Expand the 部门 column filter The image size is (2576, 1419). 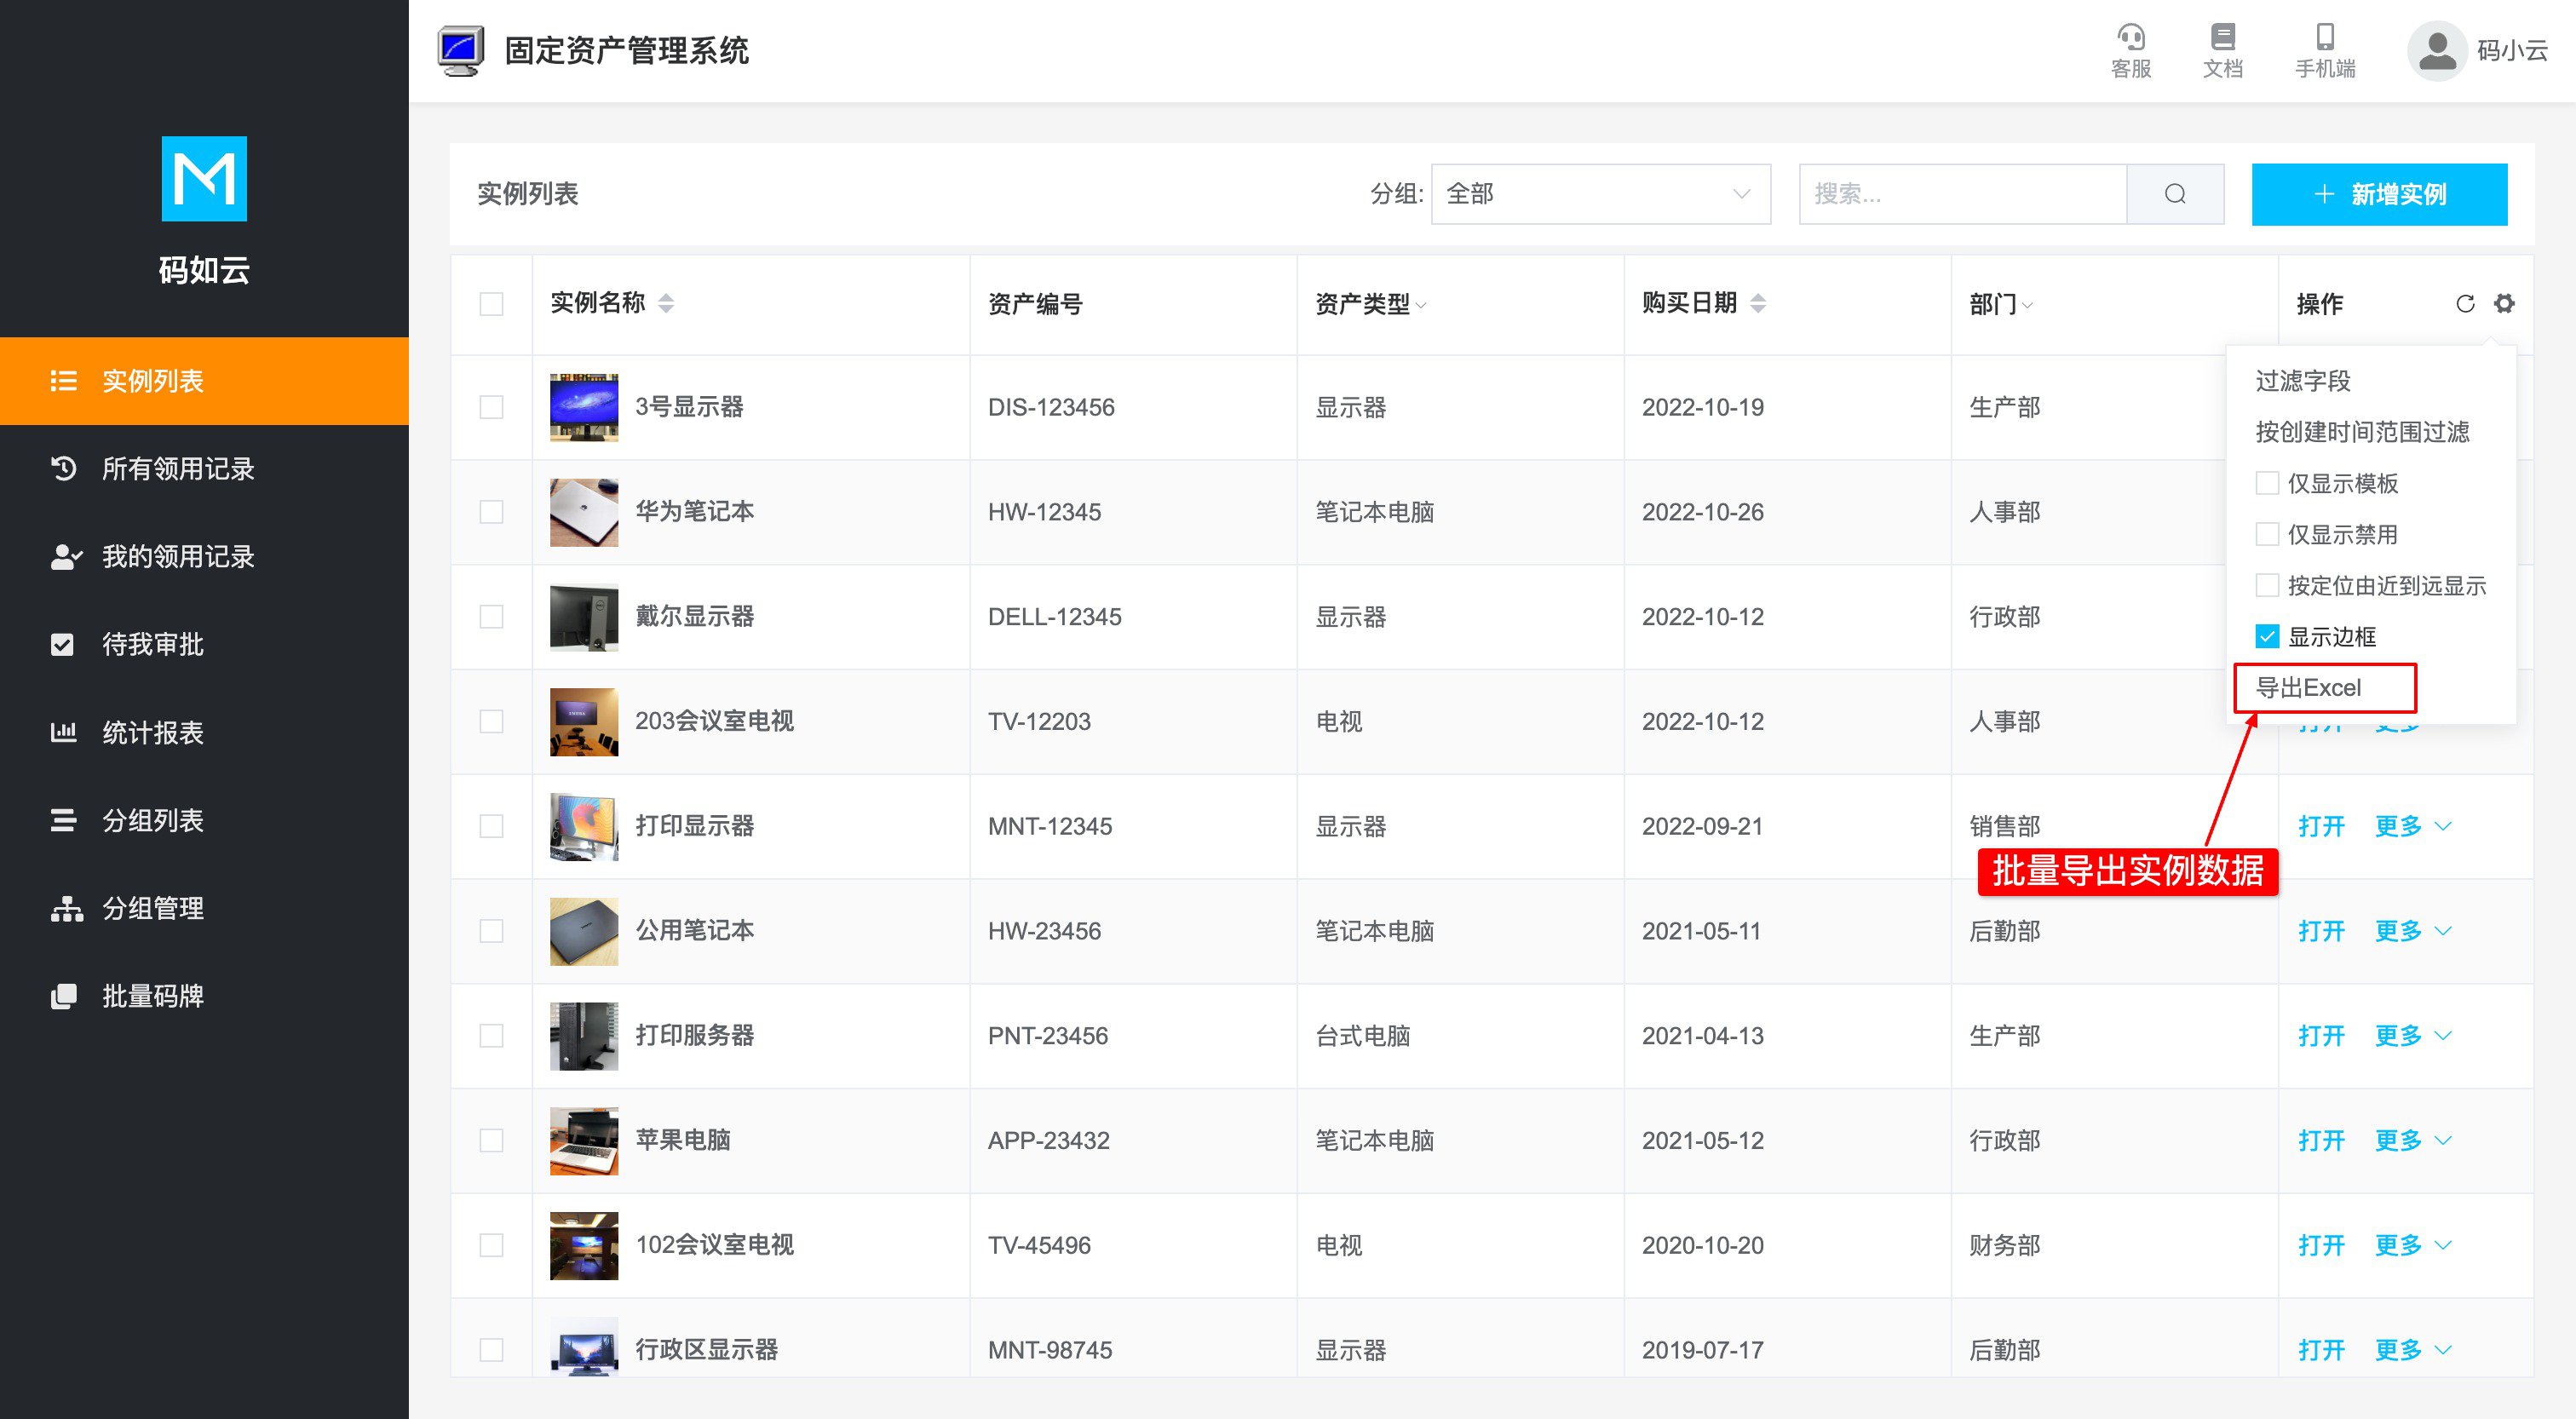[2027, 305]
